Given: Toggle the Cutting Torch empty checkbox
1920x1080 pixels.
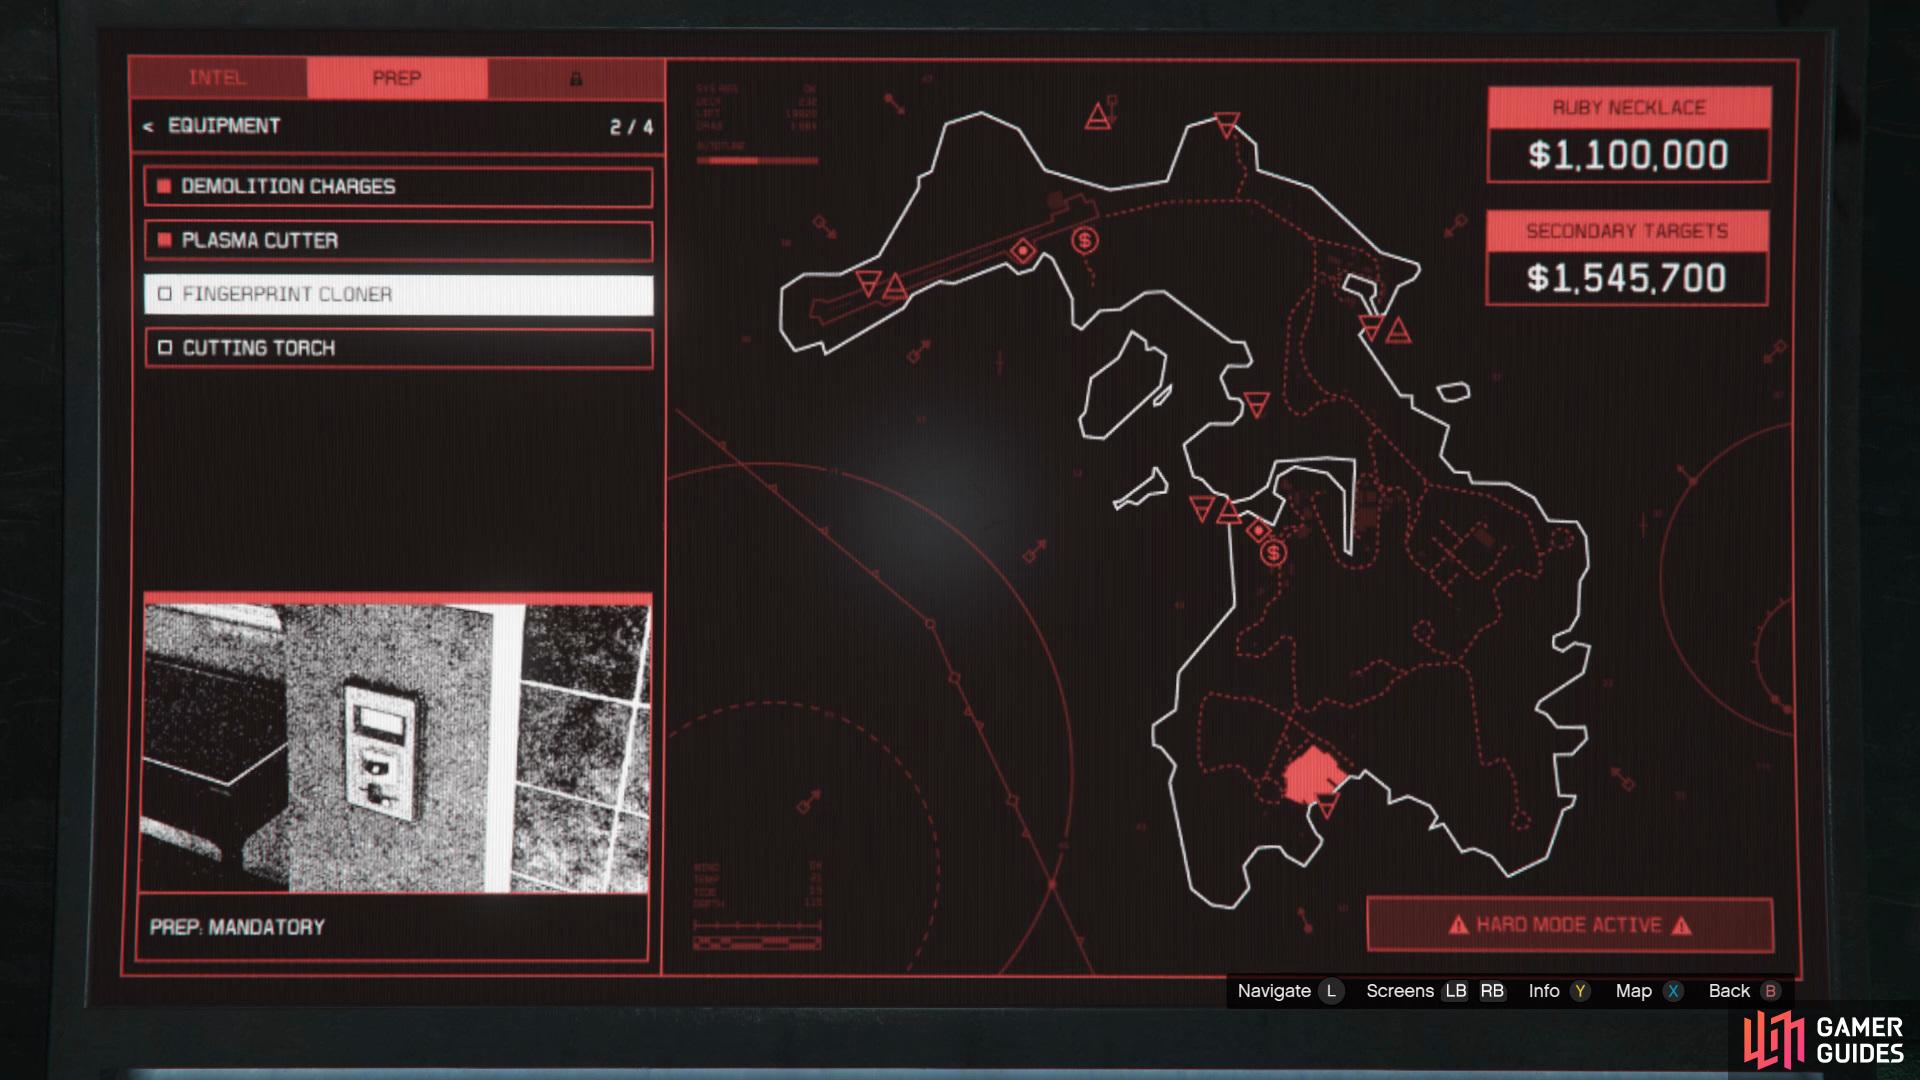Looking at the screenshot, I should coord(165,349).
